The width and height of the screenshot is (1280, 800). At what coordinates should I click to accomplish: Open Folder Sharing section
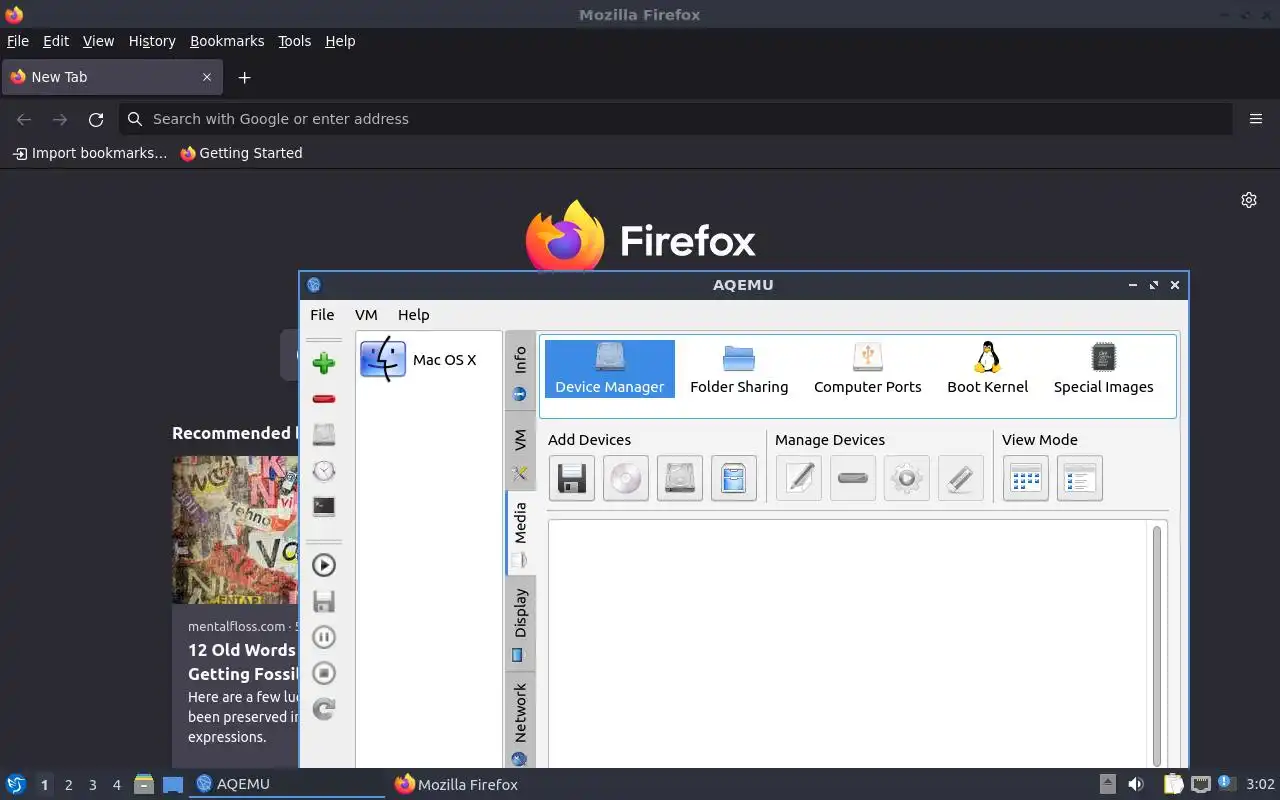click(x=739, y=369)
